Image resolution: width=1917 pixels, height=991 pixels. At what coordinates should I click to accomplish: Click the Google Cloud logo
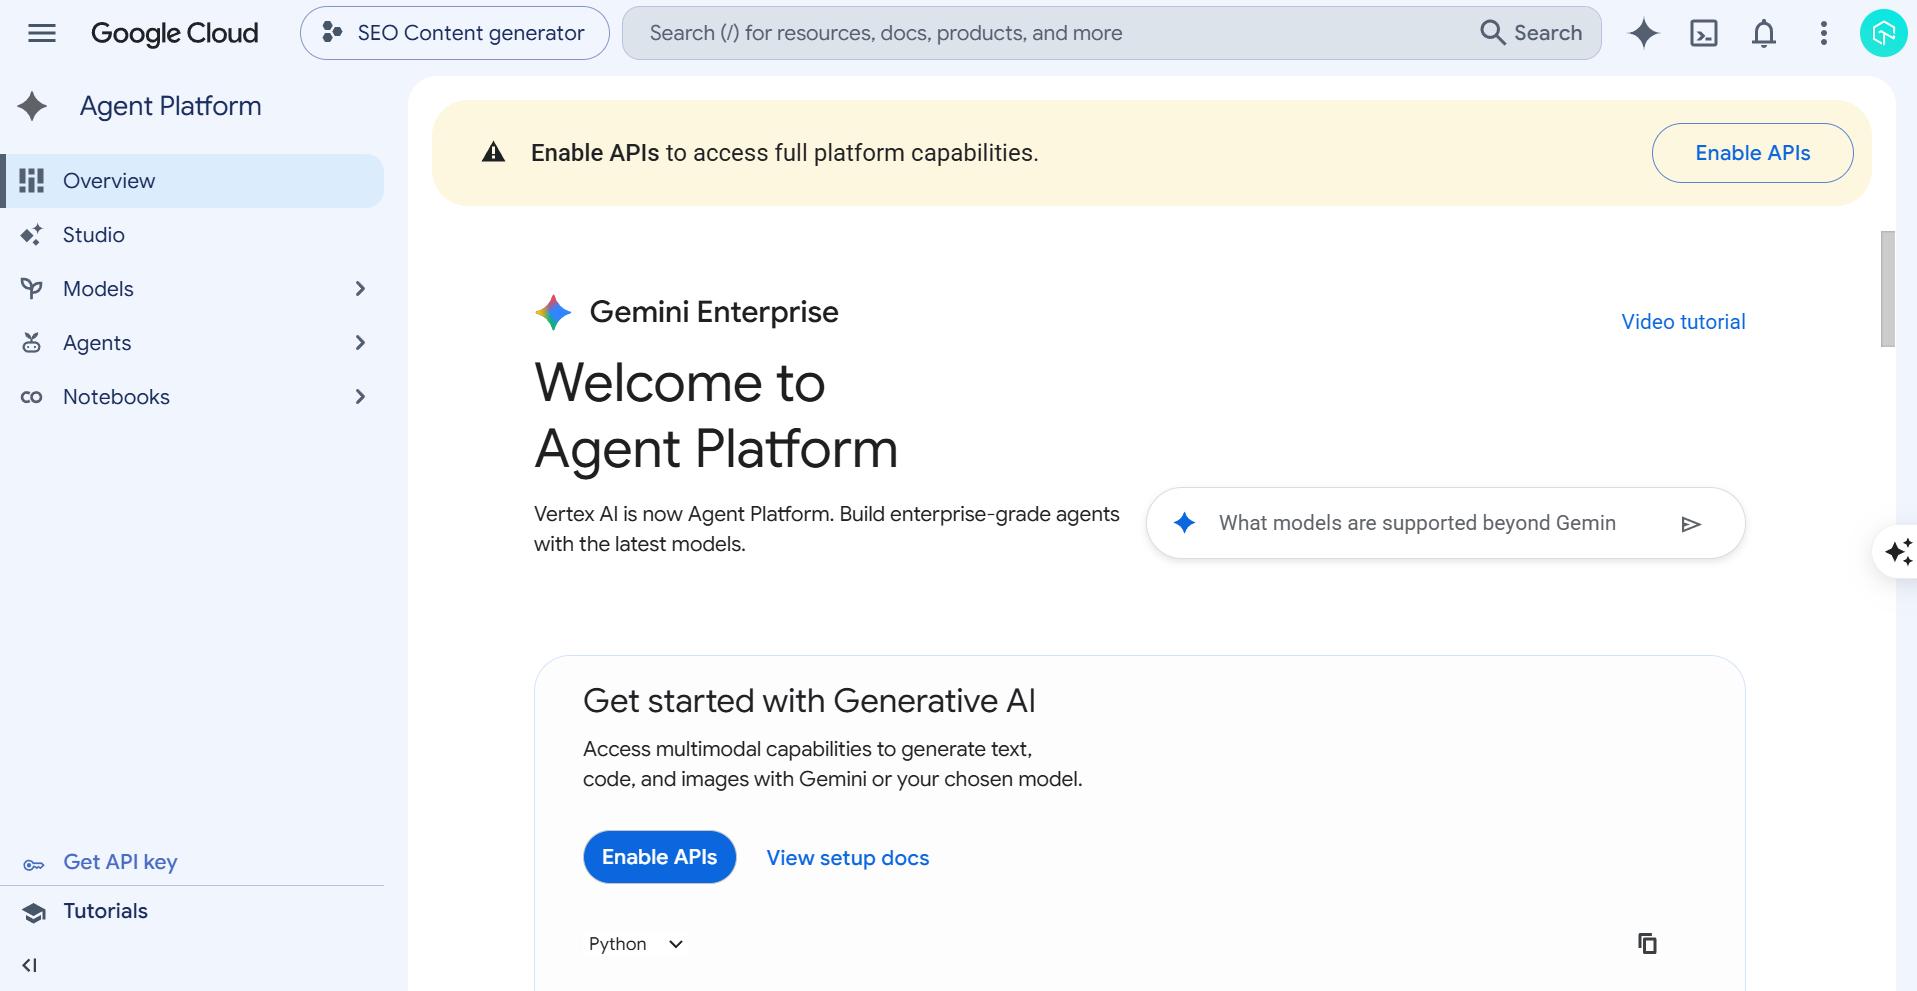[174, 33]
